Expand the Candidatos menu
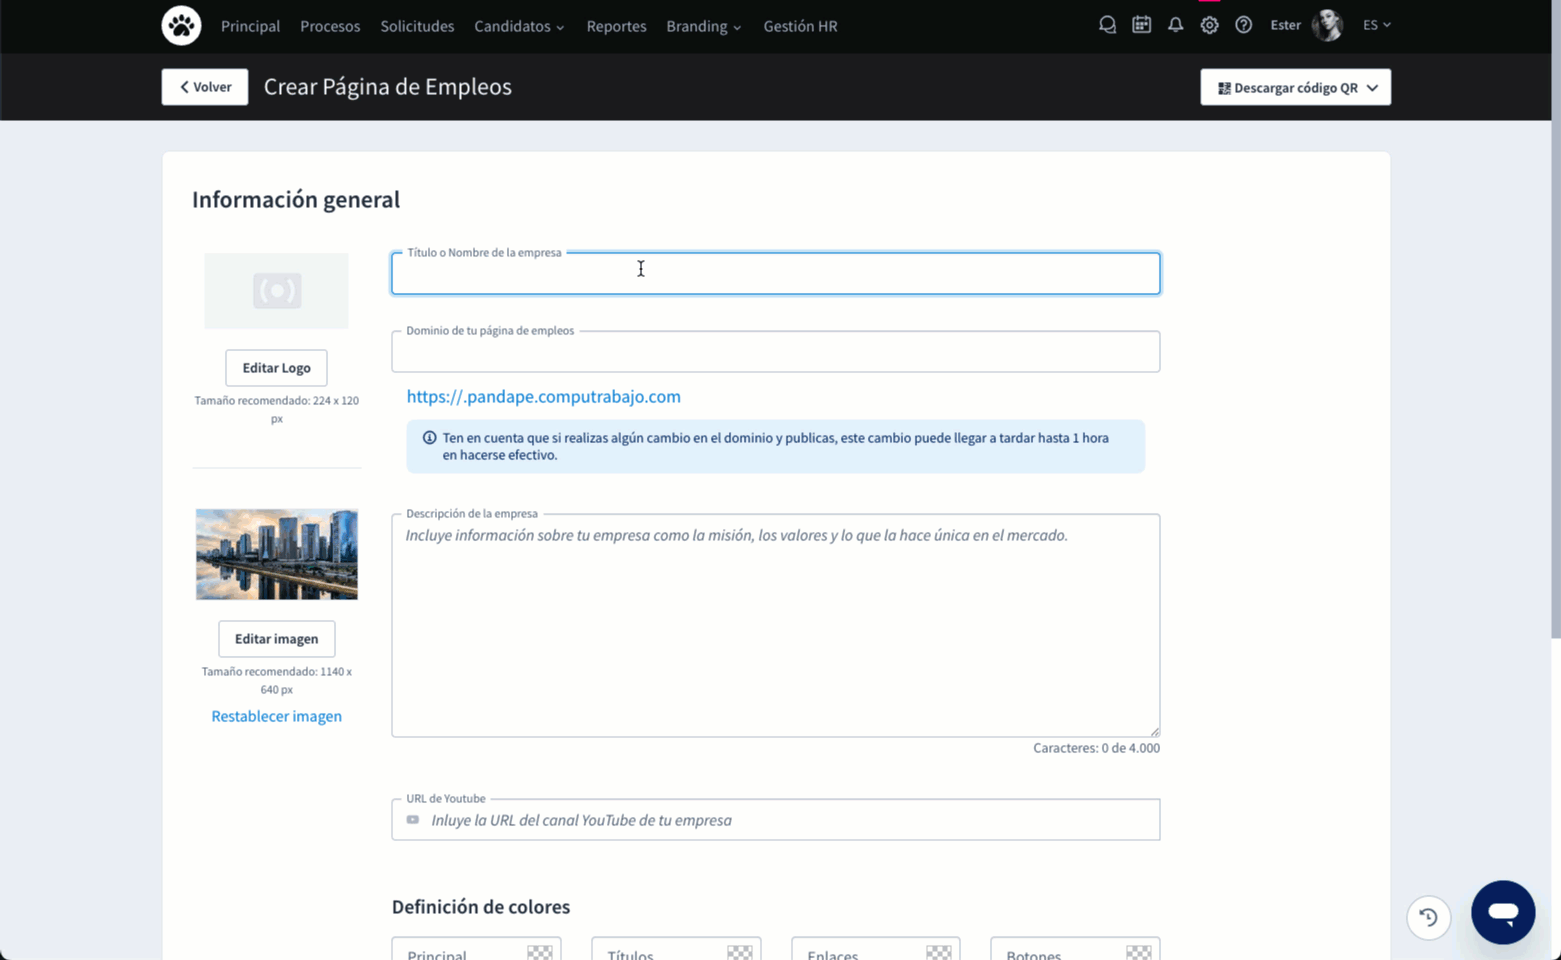This screenshot has width=1561, height=960. pos(518,26)
